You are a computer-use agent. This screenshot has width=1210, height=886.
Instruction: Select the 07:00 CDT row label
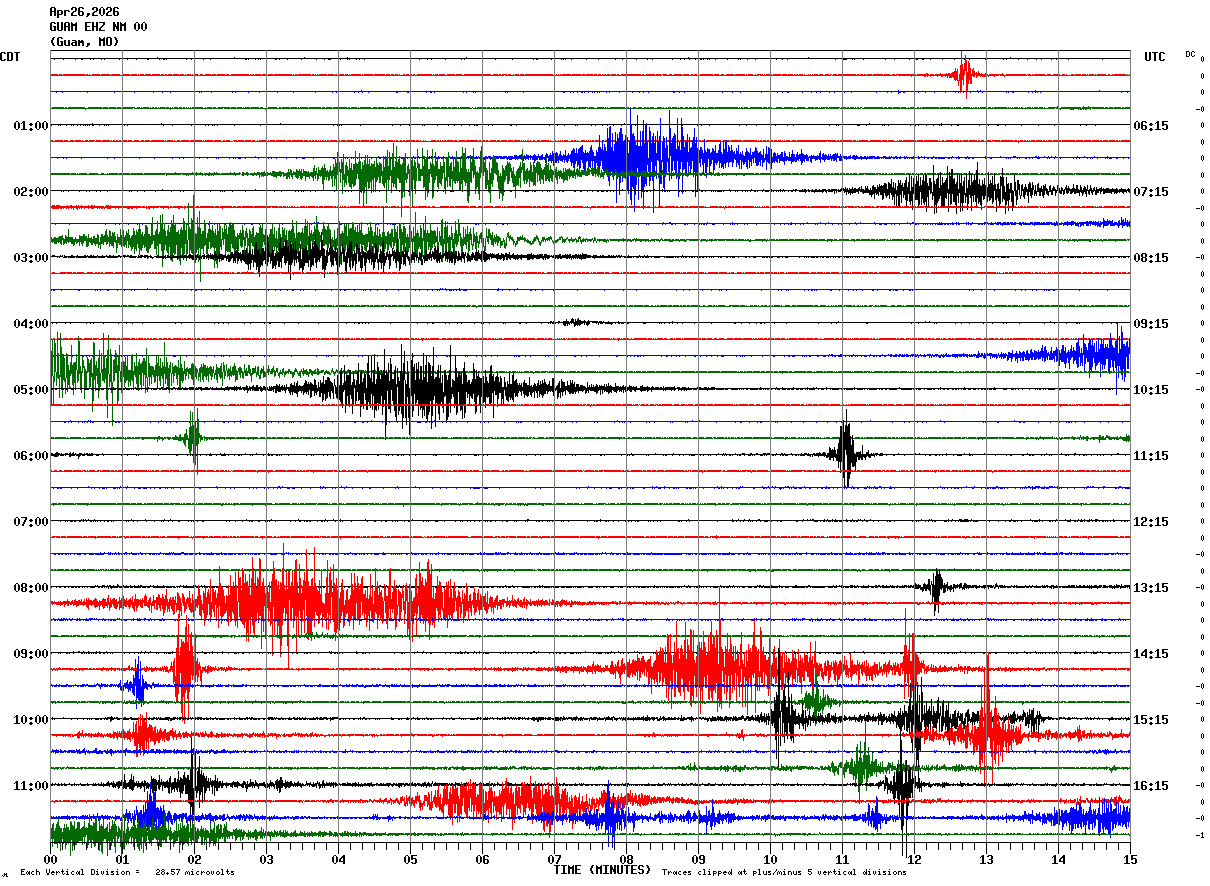(x=30, y=522)
